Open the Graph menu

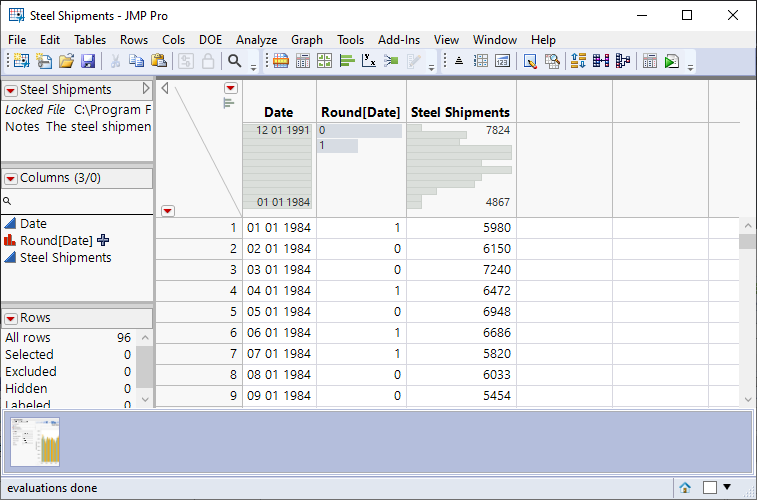[x=307, y=40]
